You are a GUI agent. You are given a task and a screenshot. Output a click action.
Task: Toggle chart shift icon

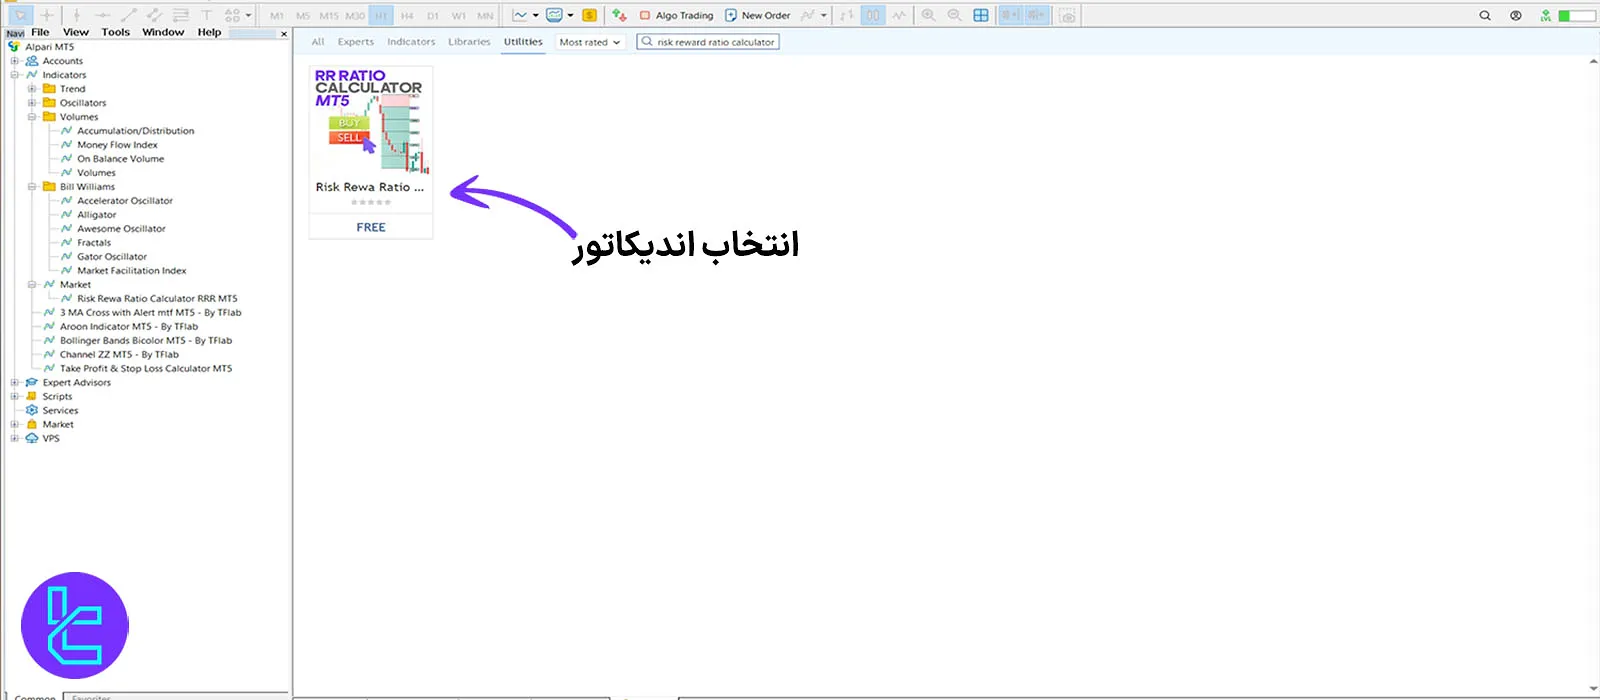pyautogui.click(x=1036, y=15)
